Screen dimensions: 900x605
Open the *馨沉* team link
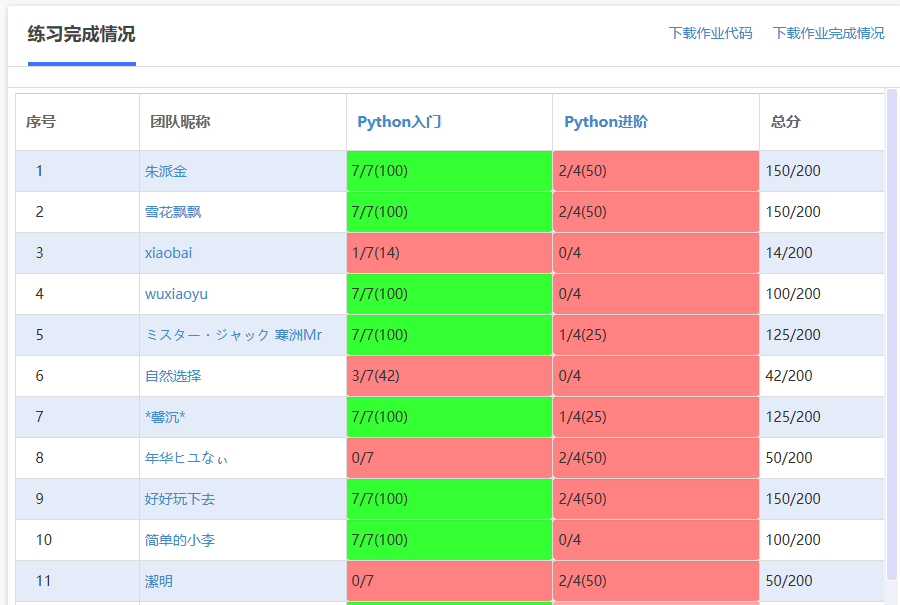[x=165, y=417]
